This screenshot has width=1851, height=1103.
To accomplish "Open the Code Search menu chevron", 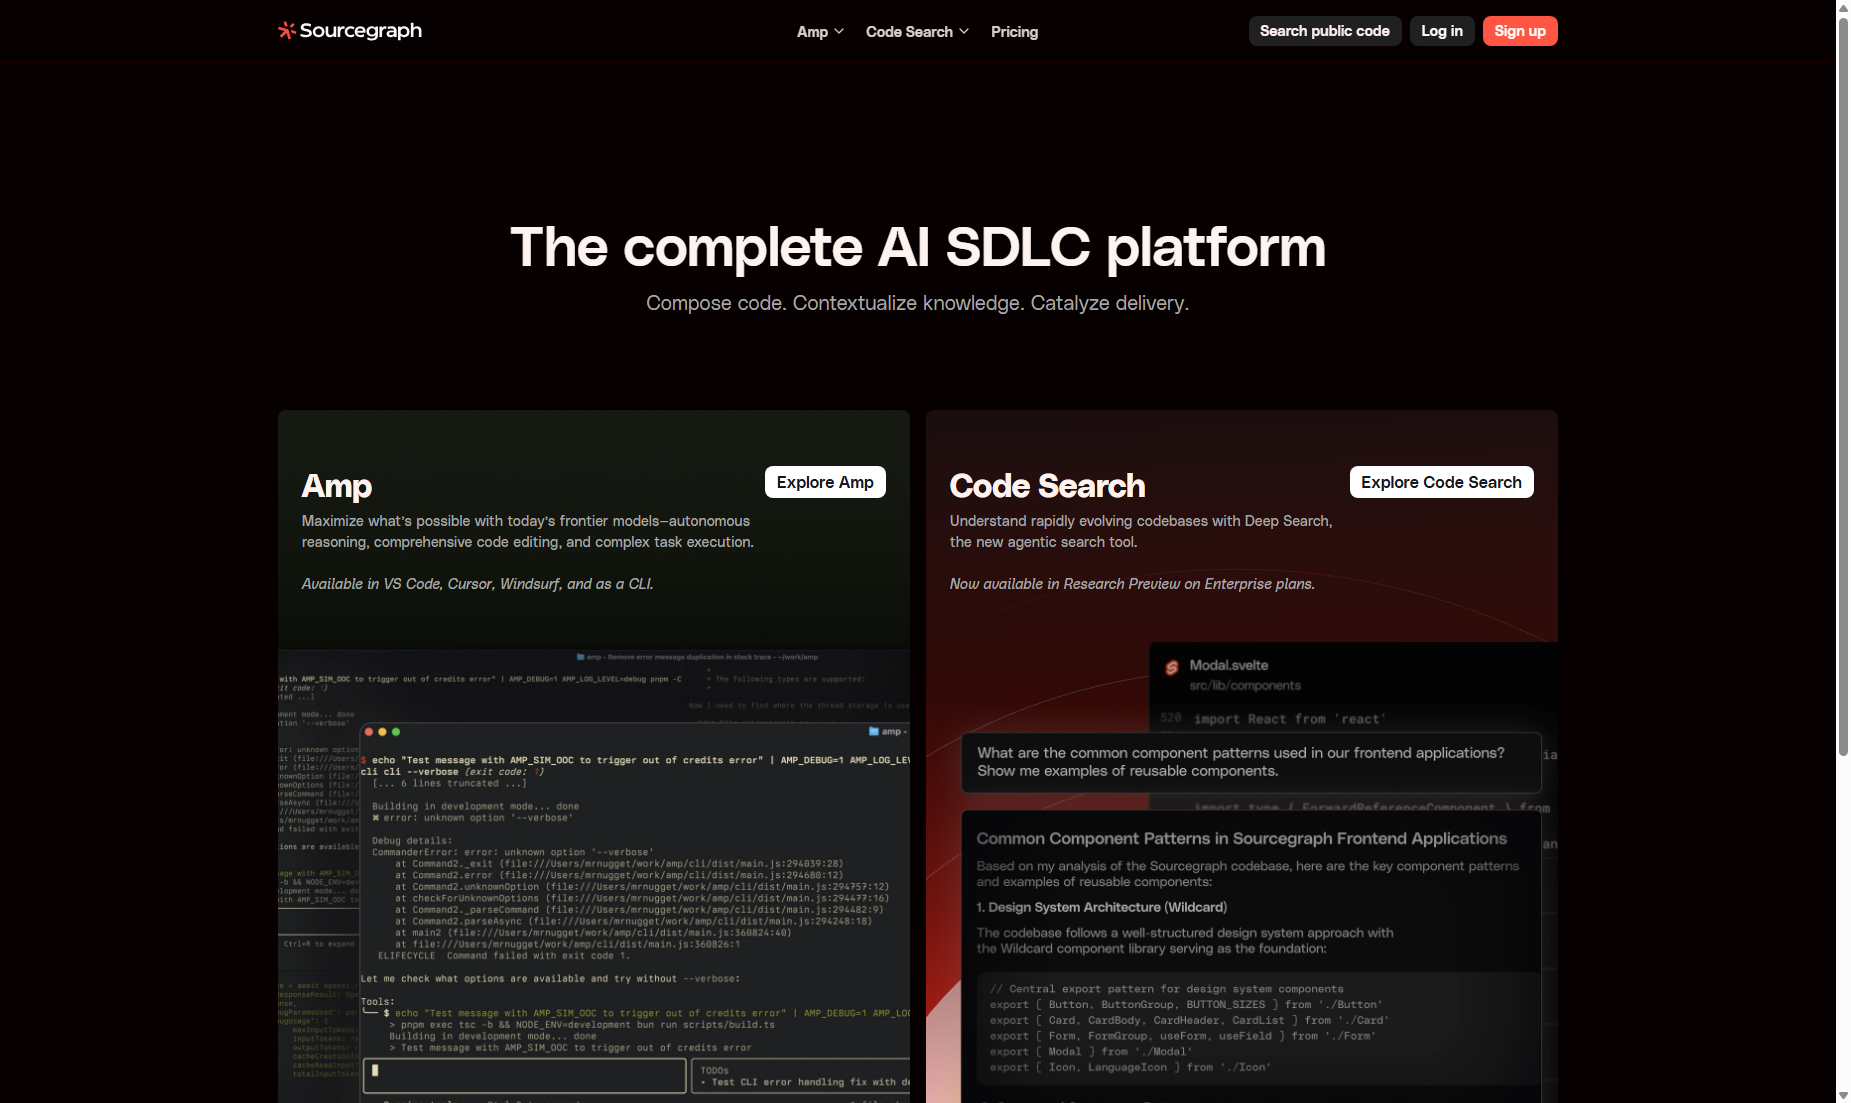I will (x=964, y=32).
